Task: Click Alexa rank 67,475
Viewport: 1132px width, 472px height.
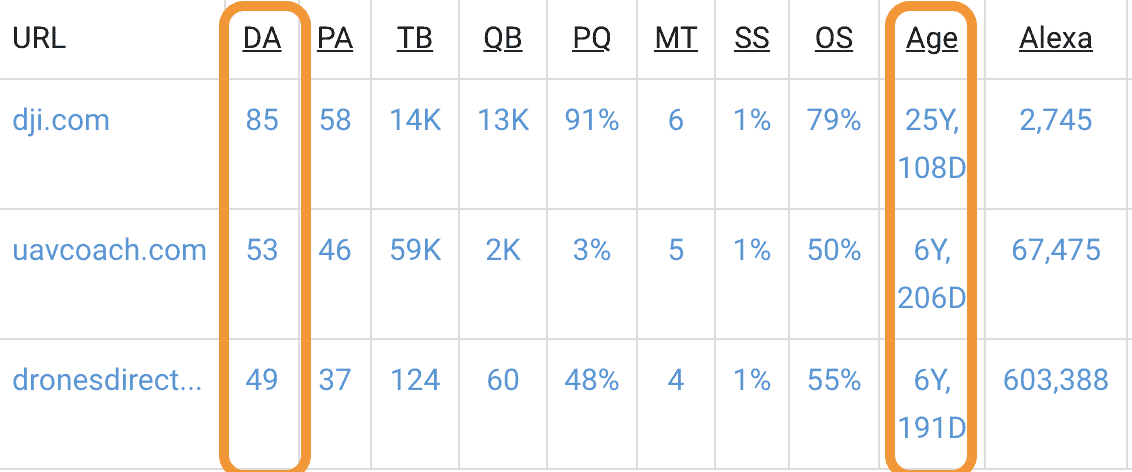Action: [x=1056, y=249]
